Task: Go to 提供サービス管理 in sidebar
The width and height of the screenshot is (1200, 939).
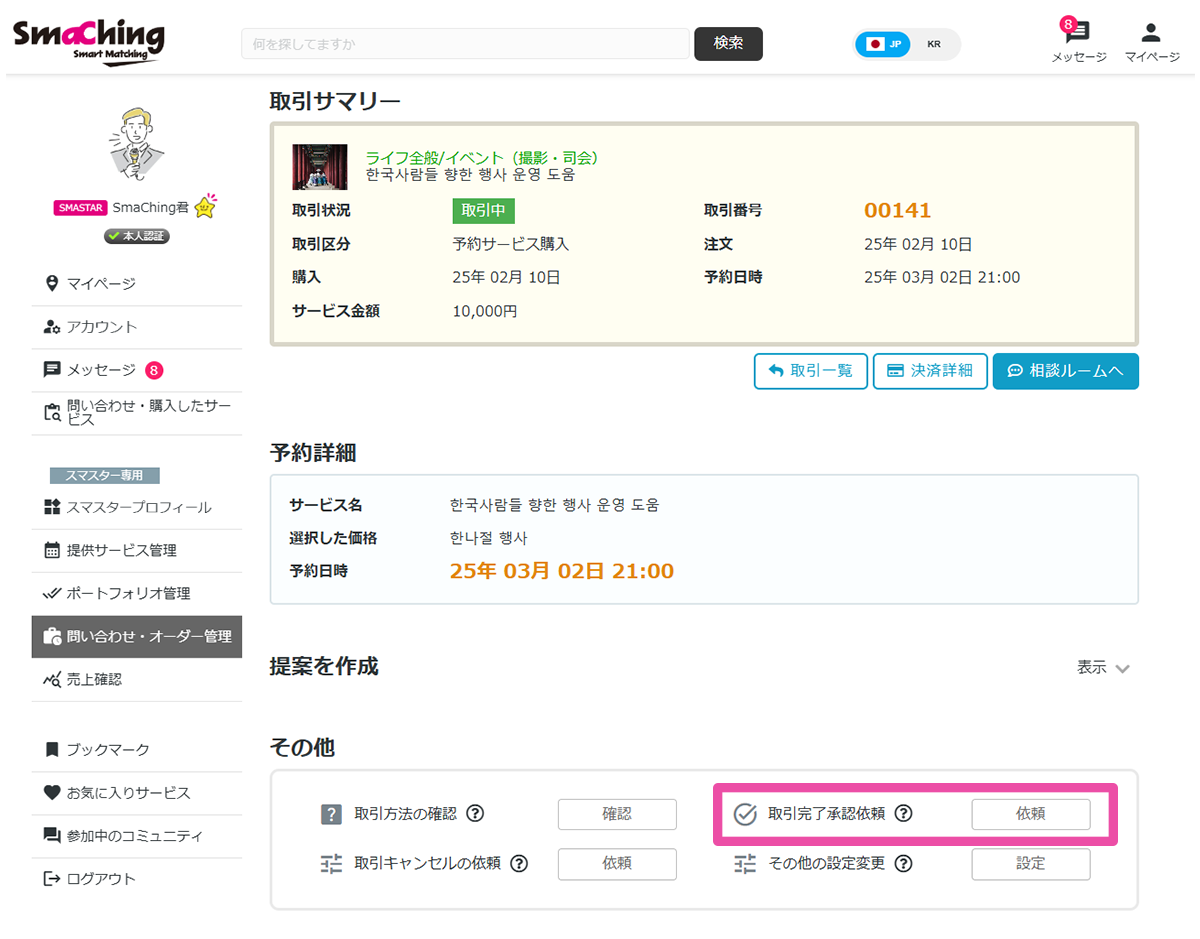Action: (x=121, y=550)
